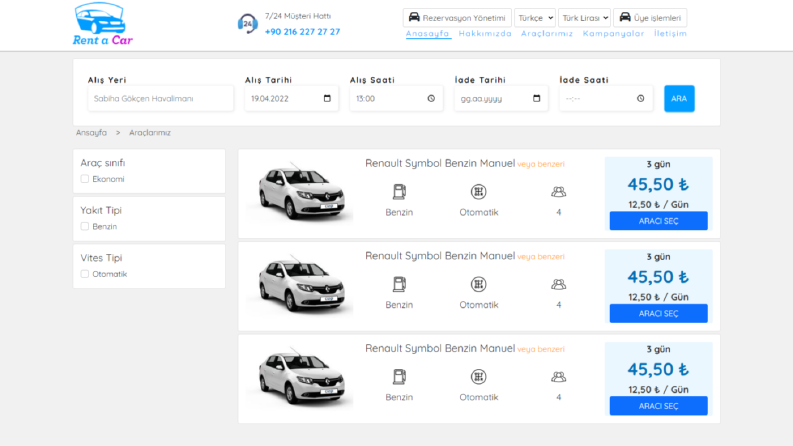Image resolution: width=793 pixels, height=446 pixels.
Task: Click passengers icon in first listing
Action: coord(558,192)
